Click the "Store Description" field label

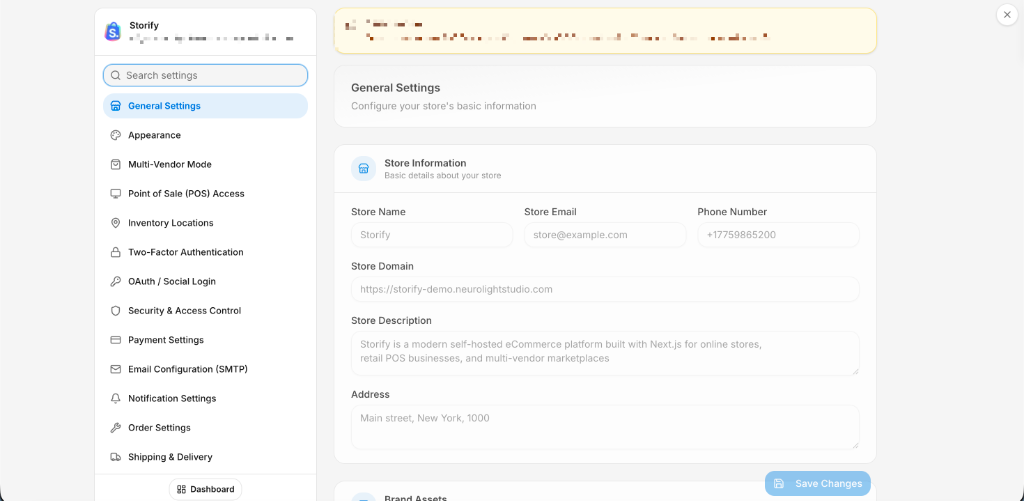coord(391,321)
